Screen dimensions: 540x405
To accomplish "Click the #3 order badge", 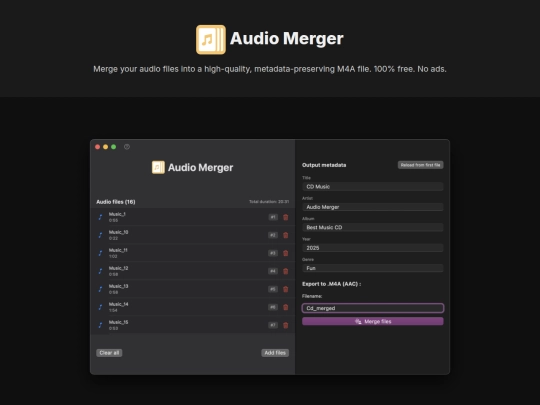I will tap(273, 253).
